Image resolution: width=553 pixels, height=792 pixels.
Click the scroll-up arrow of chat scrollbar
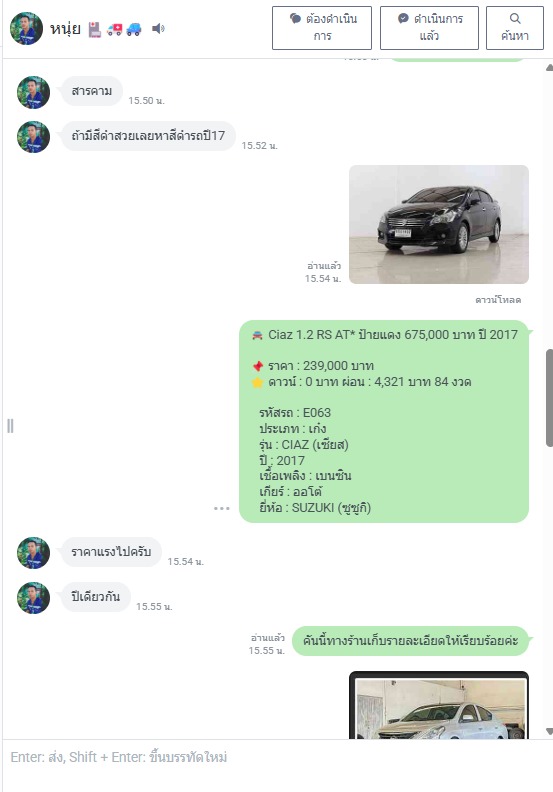point(549,68)
